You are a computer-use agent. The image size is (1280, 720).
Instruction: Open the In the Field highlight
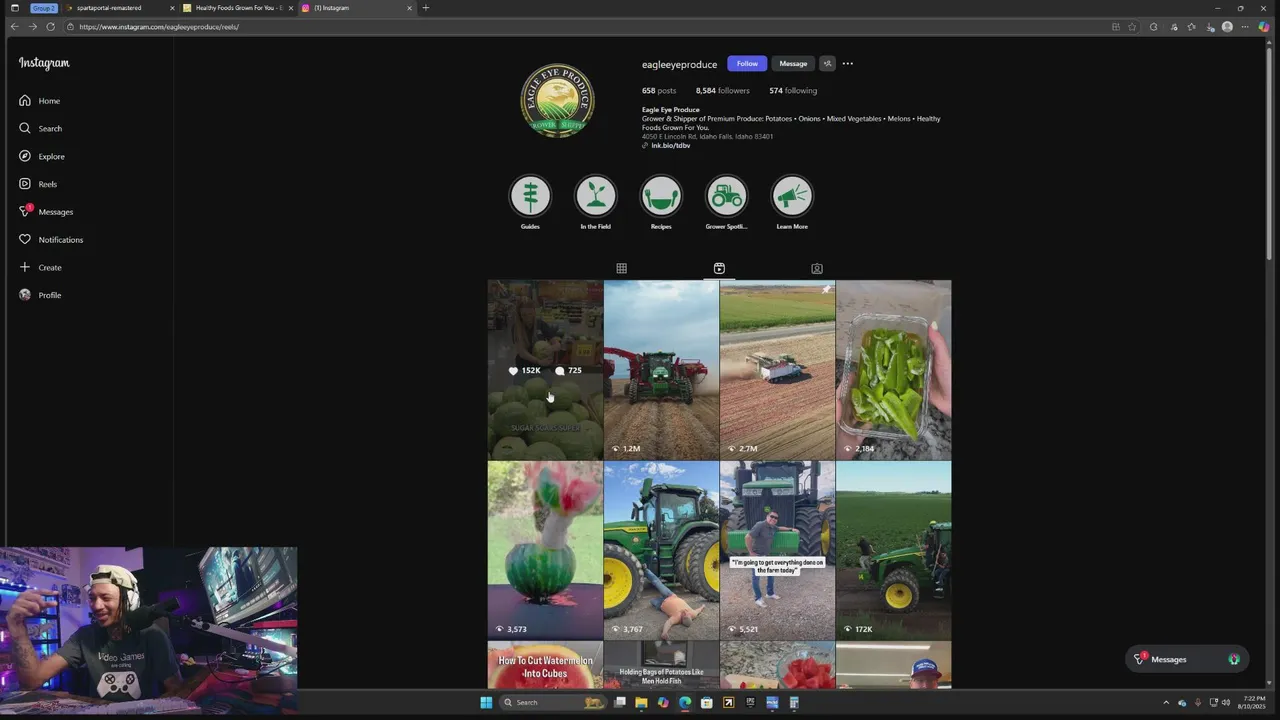coord(595,196)
